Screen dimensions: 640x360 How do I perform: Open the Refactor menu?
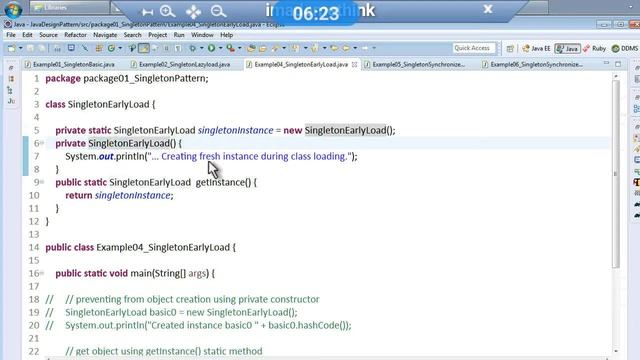pyautogui.click(x=76, y=35)
